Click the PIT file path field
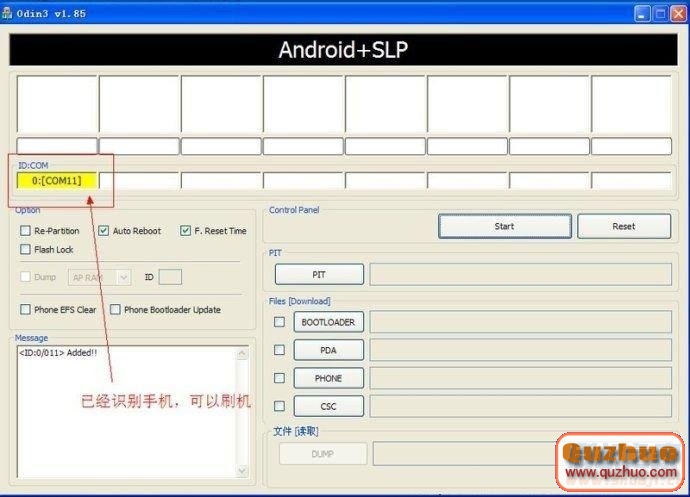Viewport: 690px width, 497px height. [x=521, y=274]
